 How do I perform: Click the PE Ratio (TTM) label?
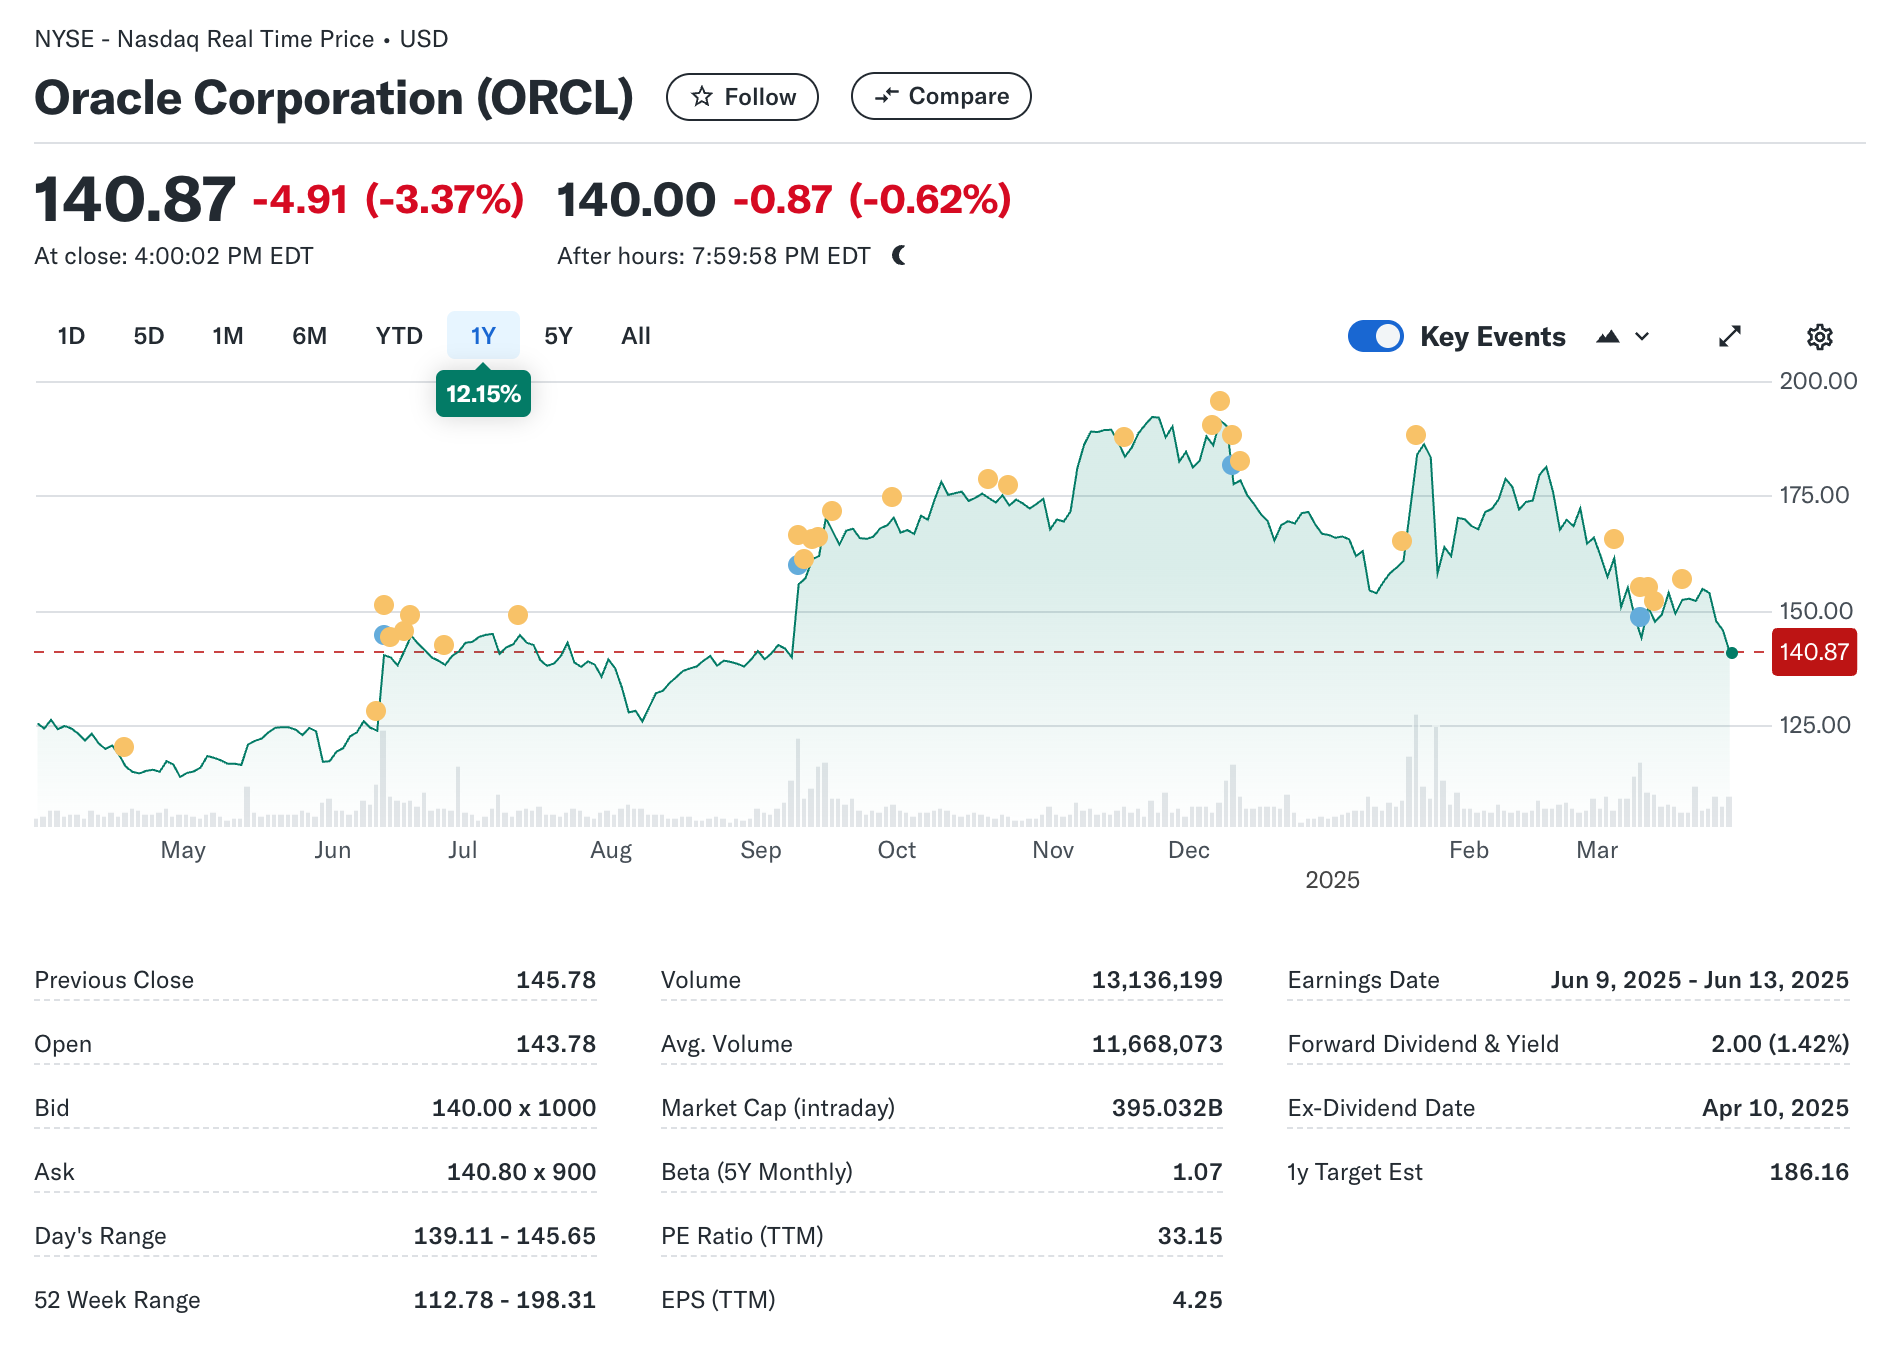(742, 1236)
